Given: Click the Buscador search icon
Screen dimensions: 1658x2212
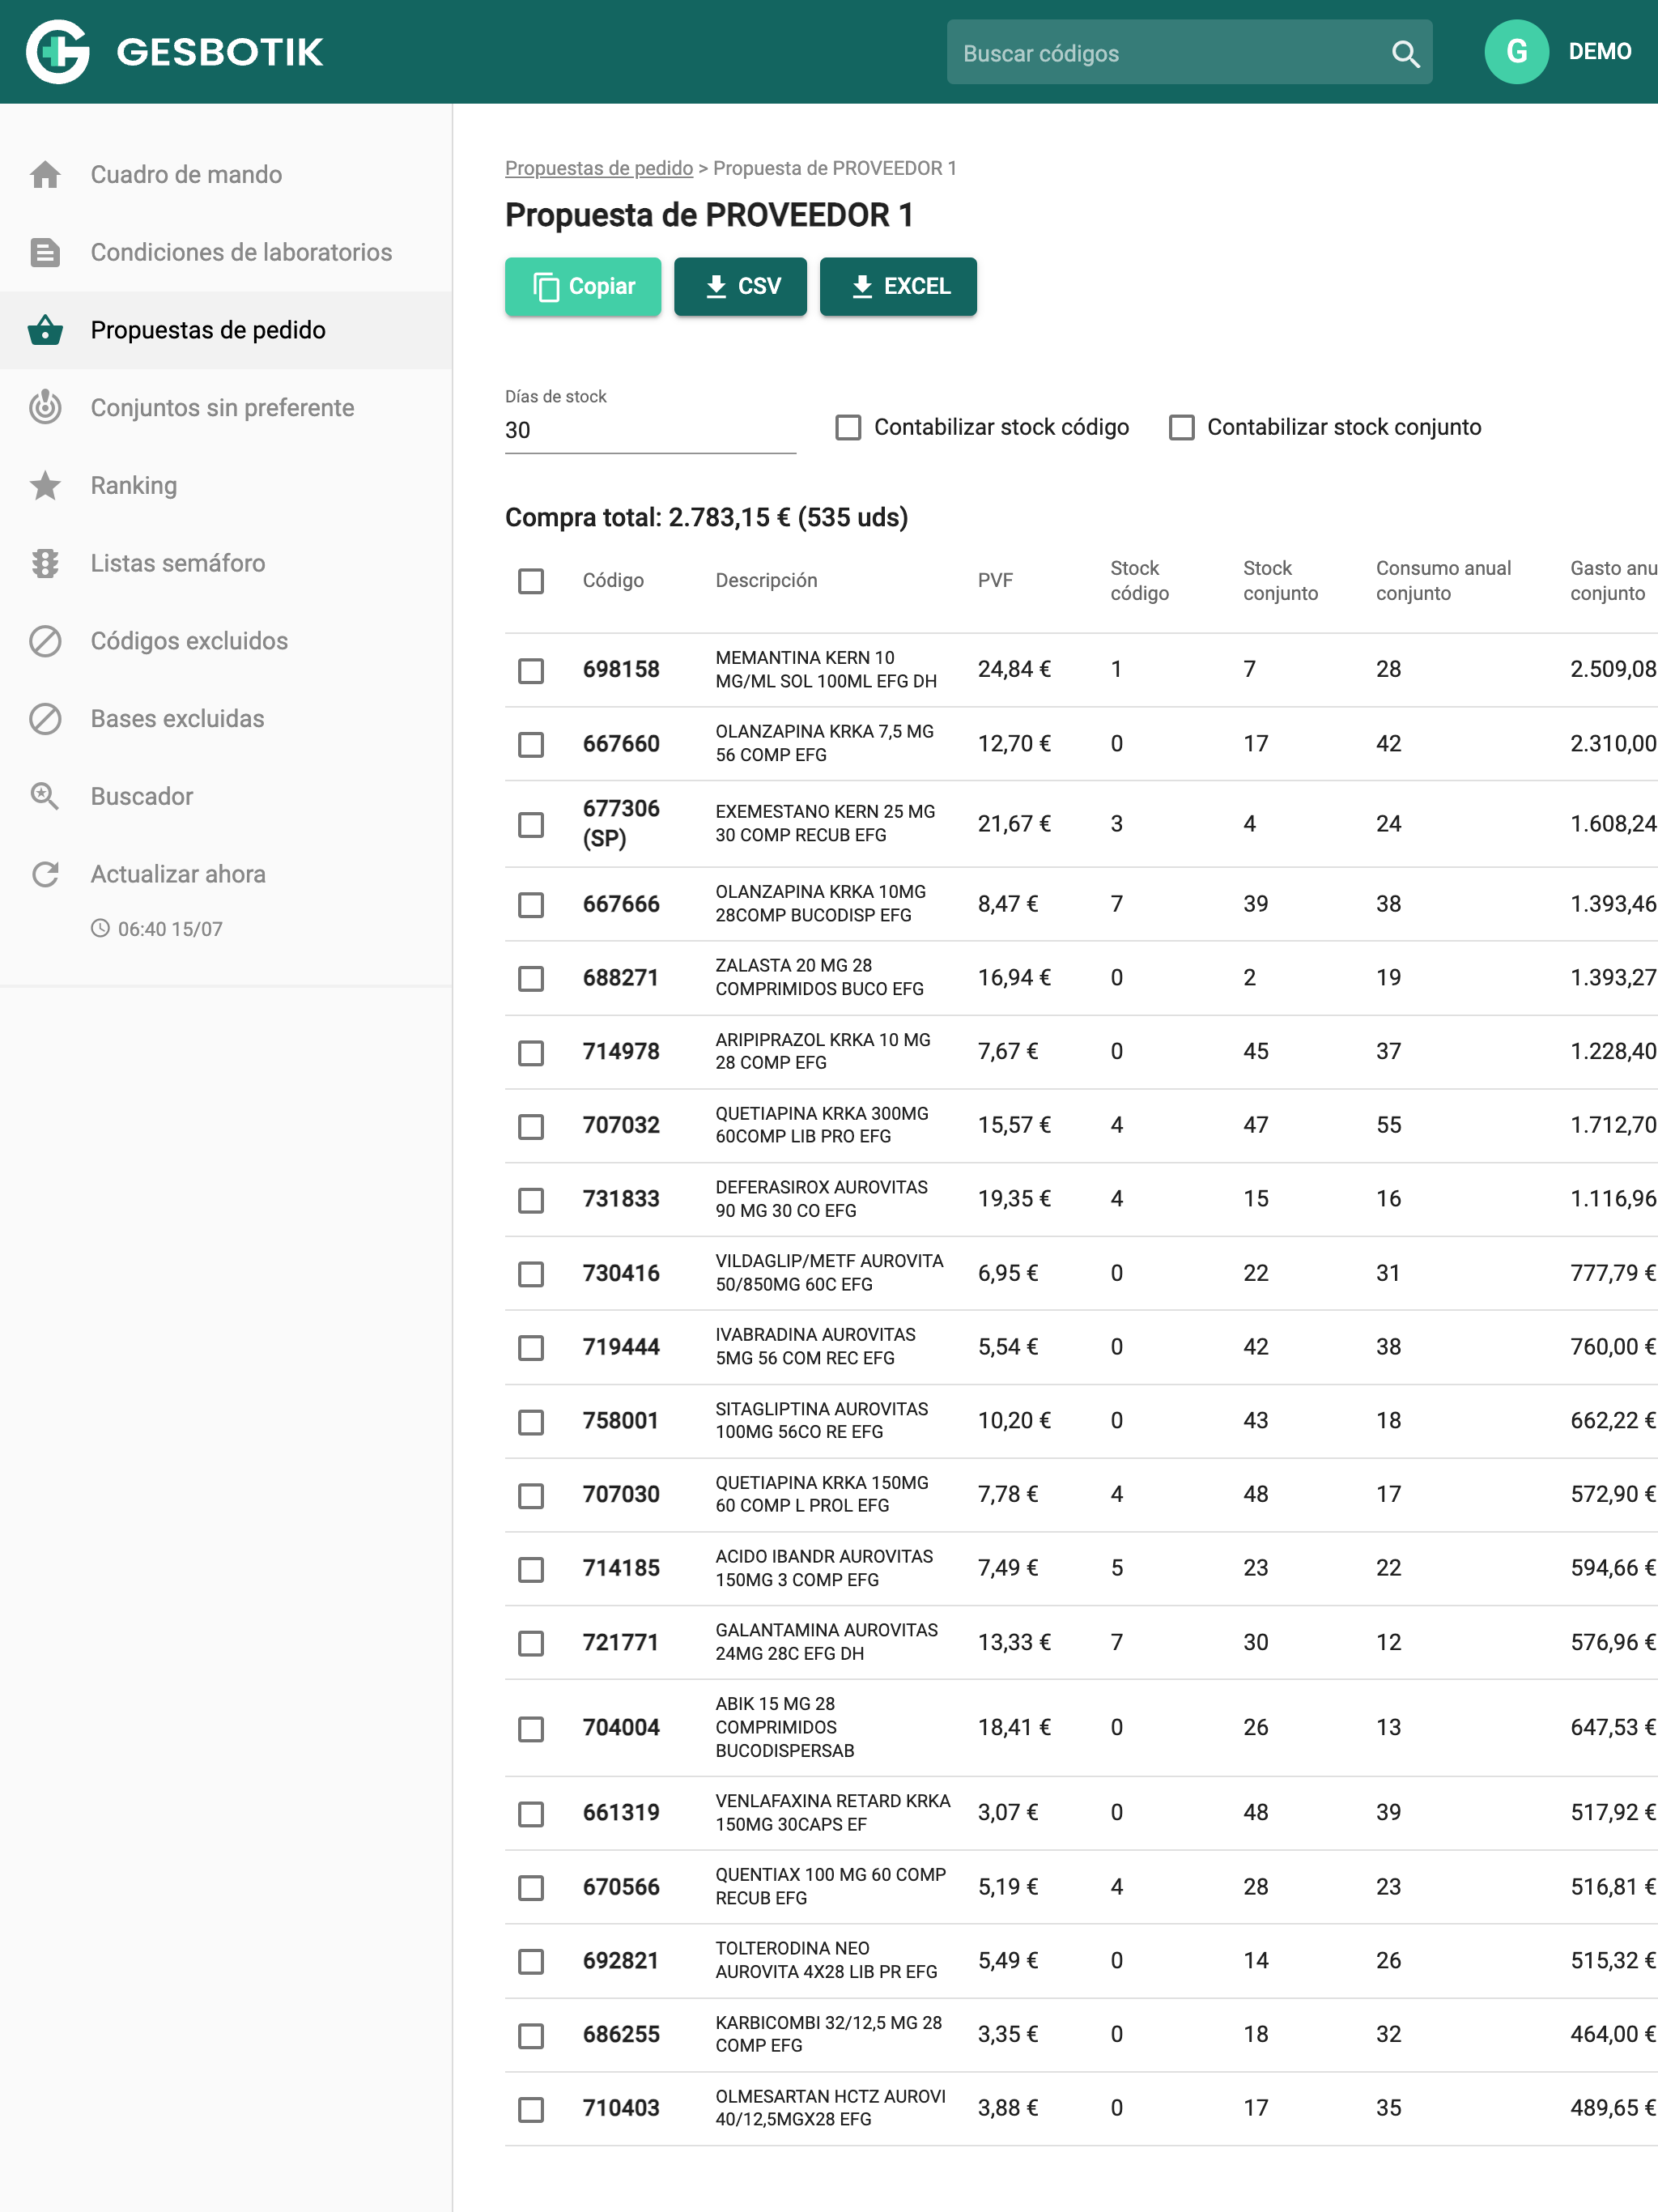Looking at the screenshot, I should click(x=45, y=796).
